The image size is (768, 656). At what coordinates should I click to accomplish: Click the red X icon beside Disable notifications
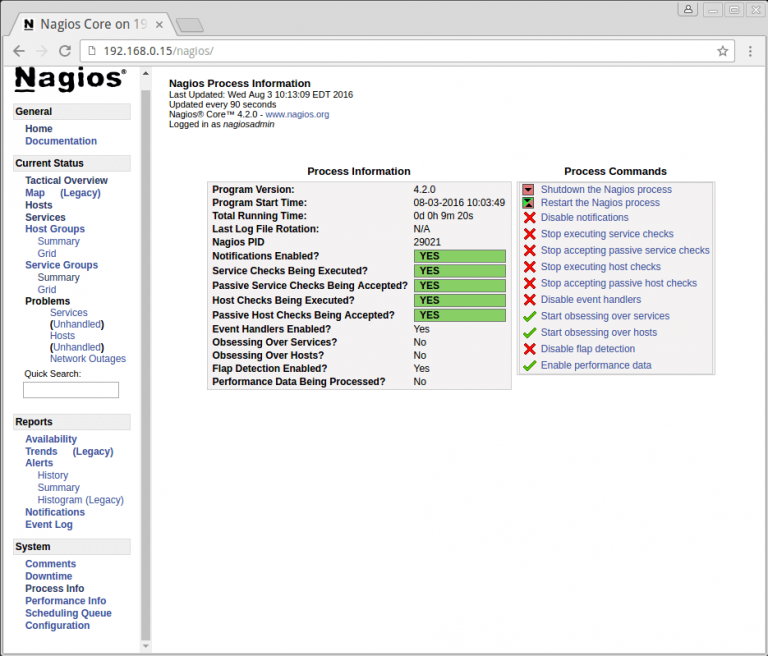[x=529, y=217]
